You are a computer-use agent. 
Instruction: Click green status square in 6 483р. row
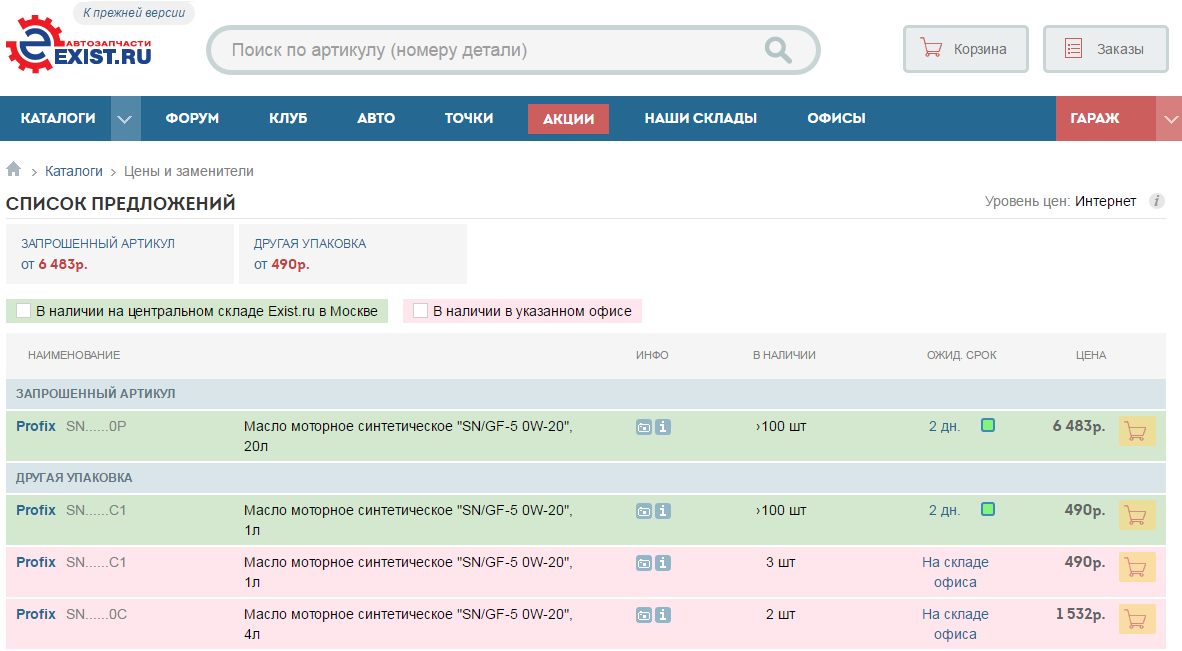pos(988,426)
